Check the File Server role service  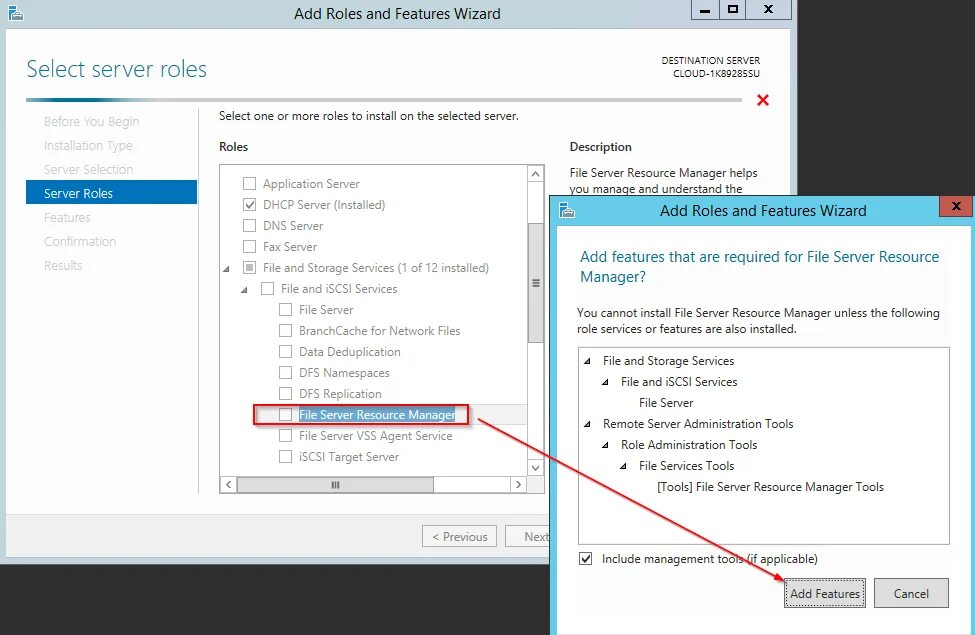(285, 310)
